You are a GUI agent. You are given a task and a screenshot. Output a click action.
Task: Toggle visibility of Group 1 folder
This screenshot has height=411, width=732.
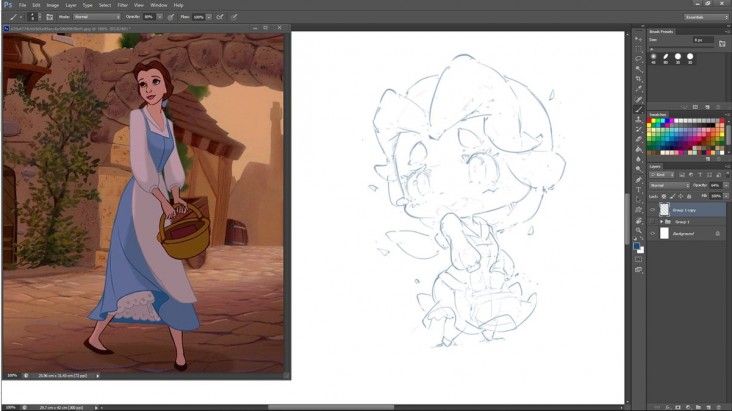click(x=652, y=221)
